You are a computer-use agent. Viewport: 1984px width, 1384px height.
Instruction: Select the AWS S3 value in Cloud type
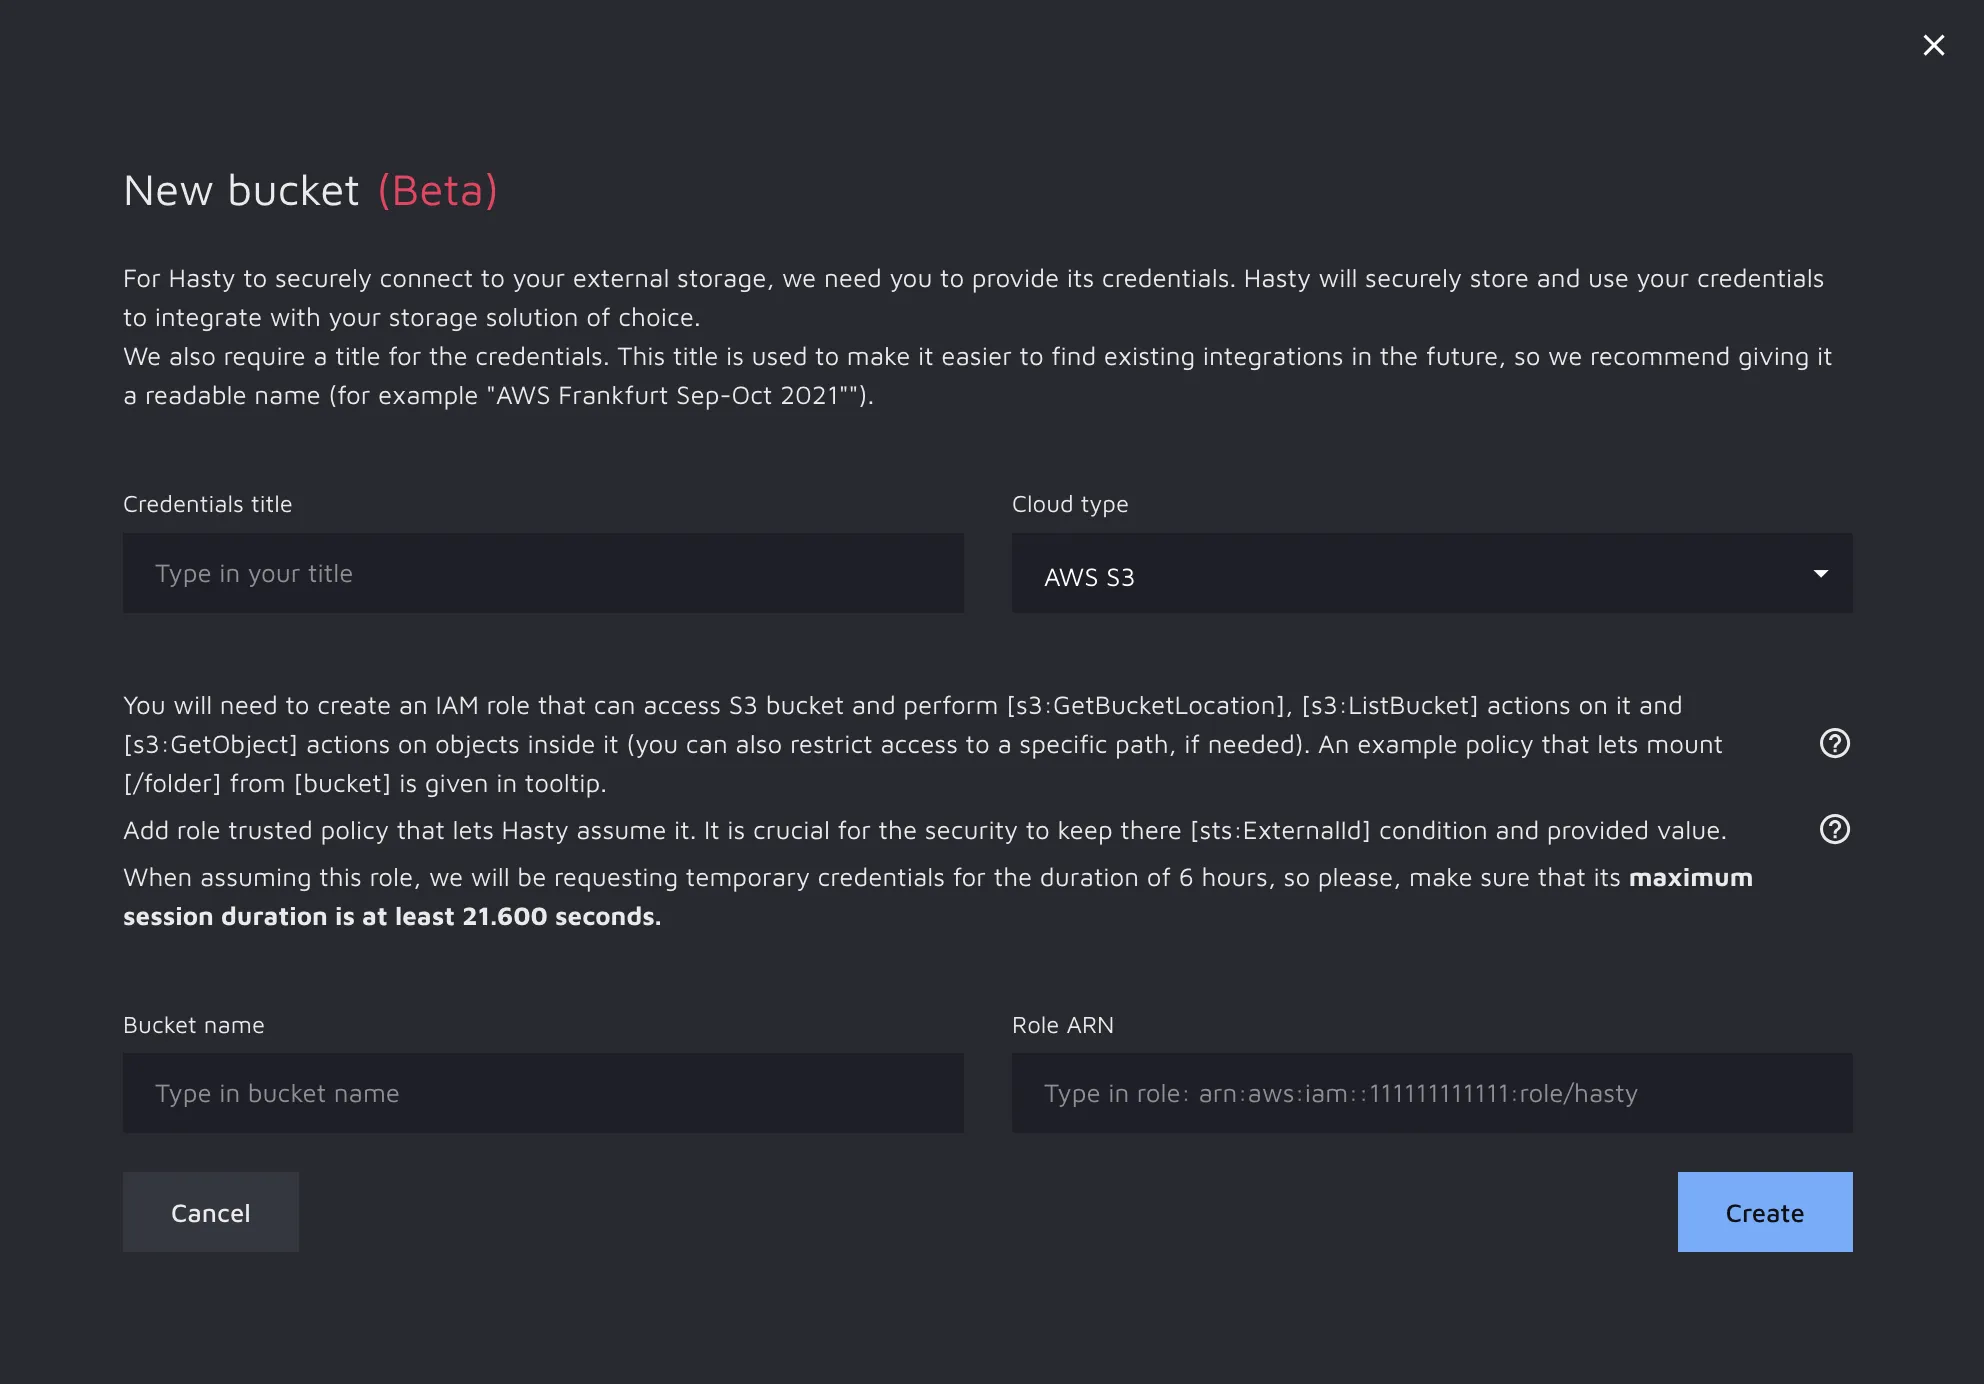pyautogui.click(x=1089, y=577)
